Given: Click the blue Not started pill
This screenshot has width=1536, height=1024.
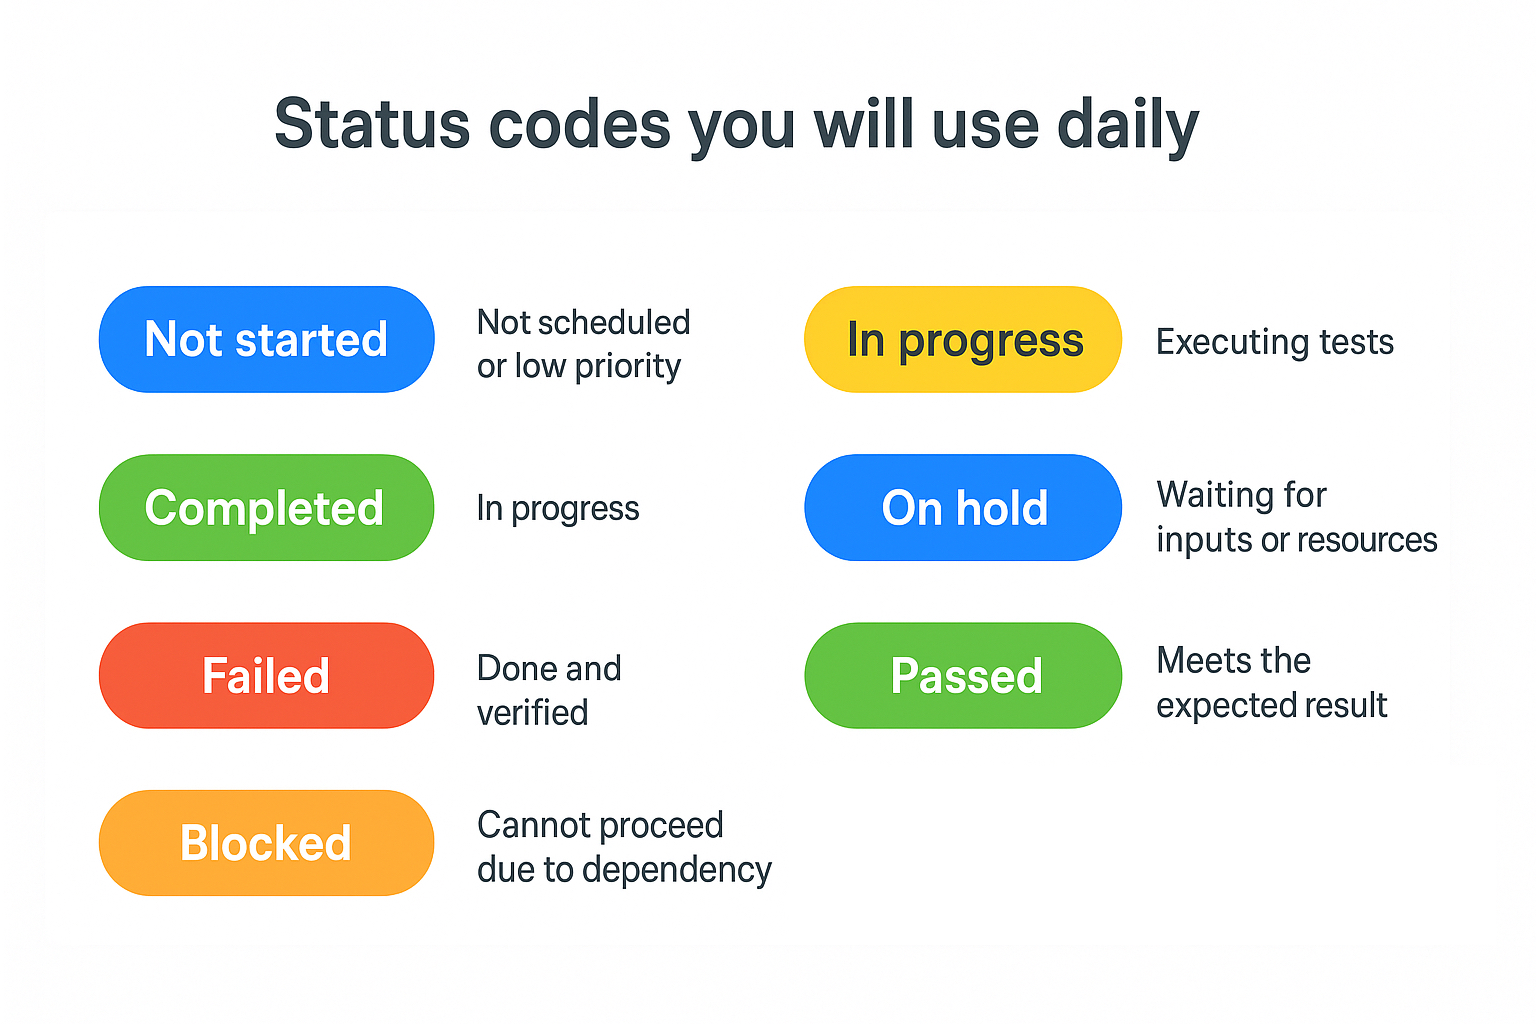Looking at the screenshot, I should (x=266, y=340).
